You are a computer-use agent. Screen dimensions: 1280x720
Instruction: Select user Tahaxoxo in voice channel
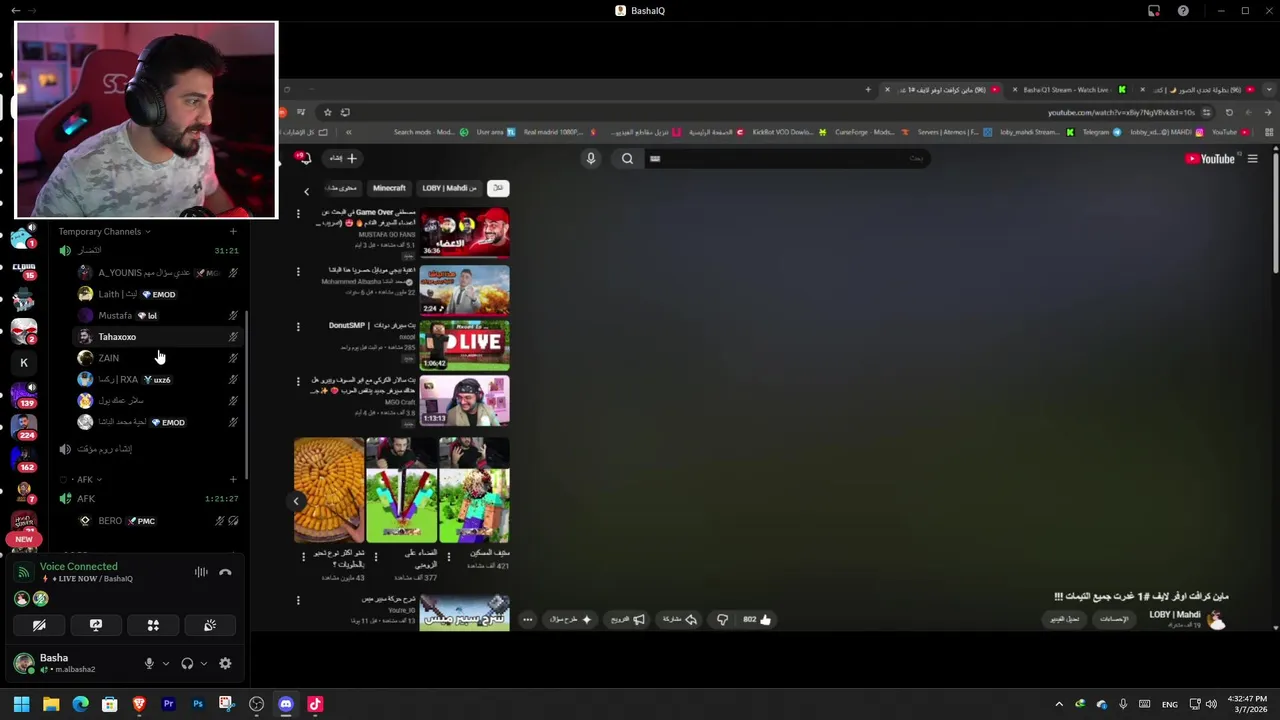(x=158, y=337)
